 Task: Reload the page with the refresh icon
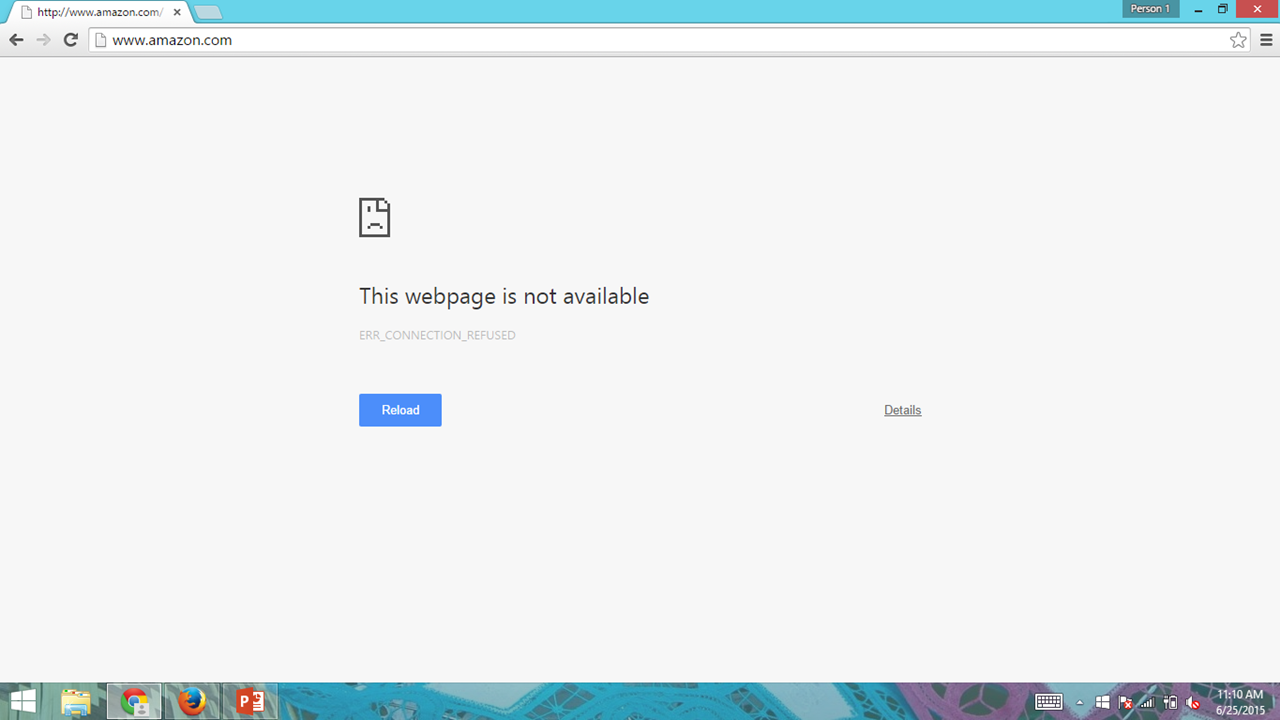coord(70,40)
